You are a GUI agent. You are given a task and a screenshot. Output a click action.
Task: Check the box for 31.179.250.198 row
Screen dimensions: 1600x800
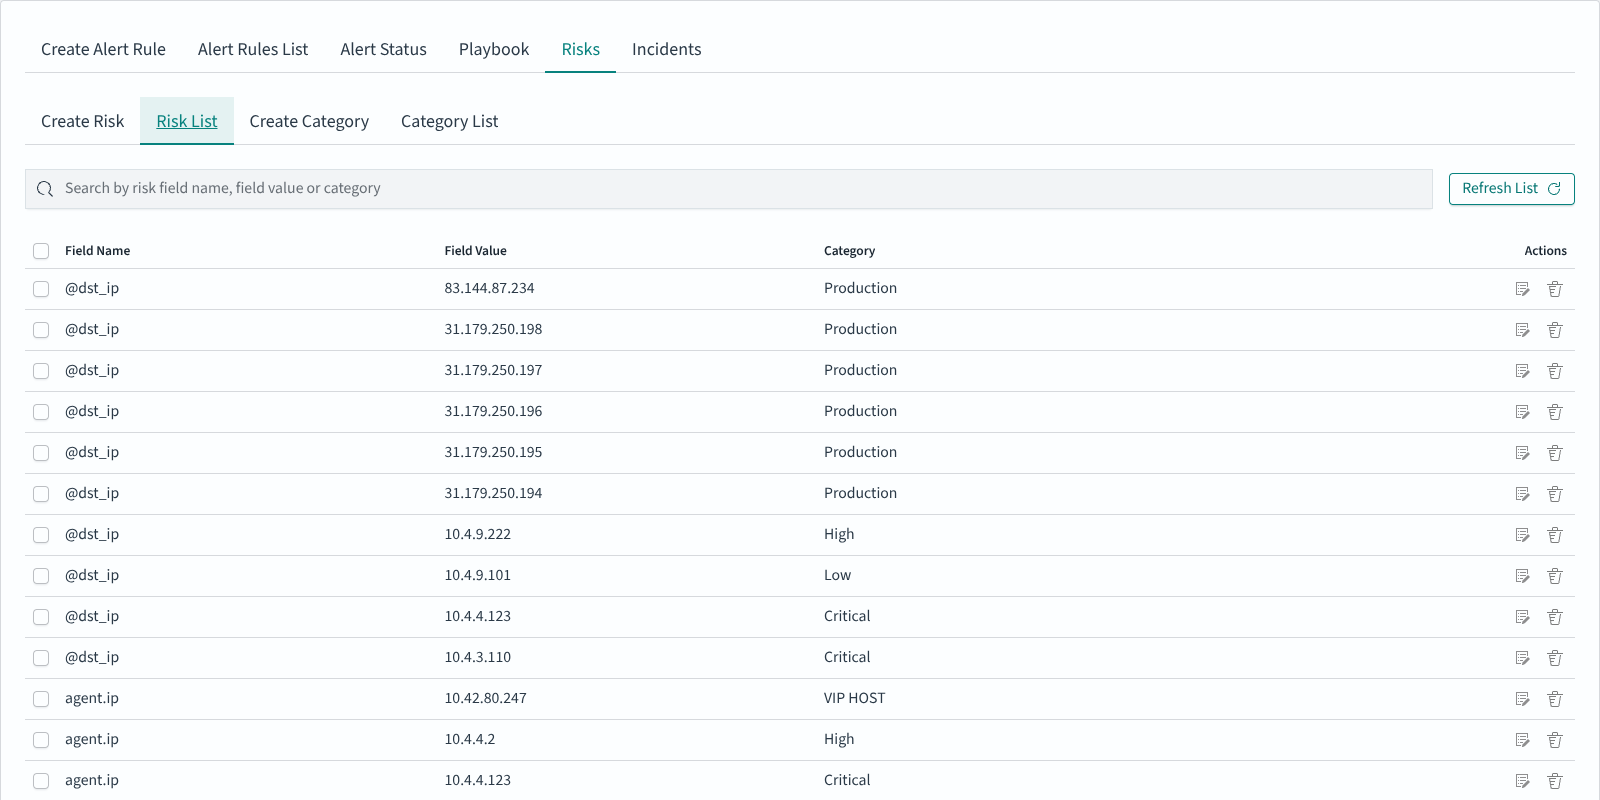coord(41,330)
